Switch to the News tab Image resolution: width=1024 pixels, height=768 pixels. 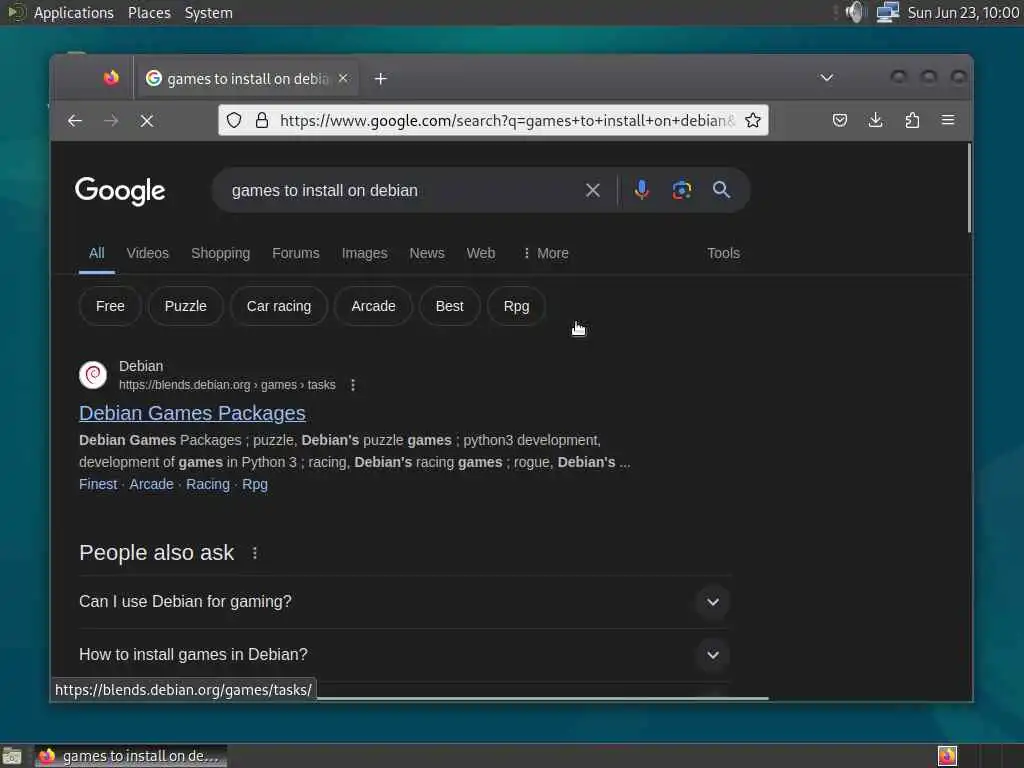427,253
